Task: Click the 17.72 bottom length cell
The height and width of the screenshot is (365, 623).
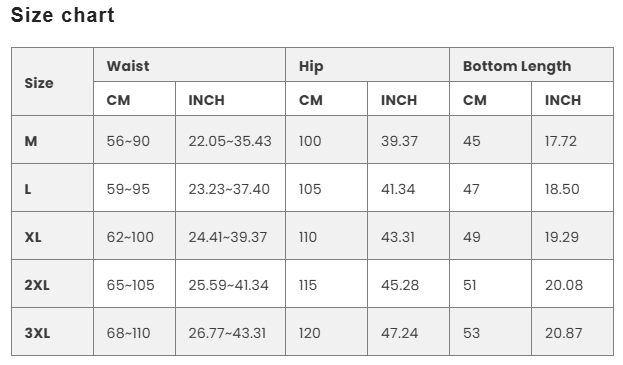Action: 572,140
